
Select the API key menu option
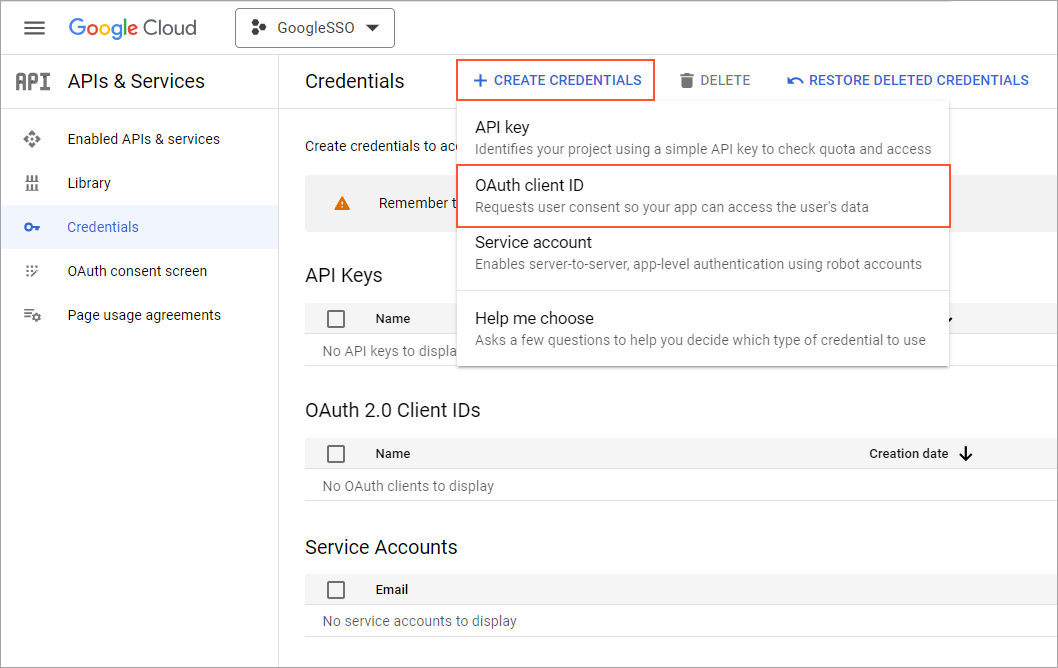tap(702, 138)
